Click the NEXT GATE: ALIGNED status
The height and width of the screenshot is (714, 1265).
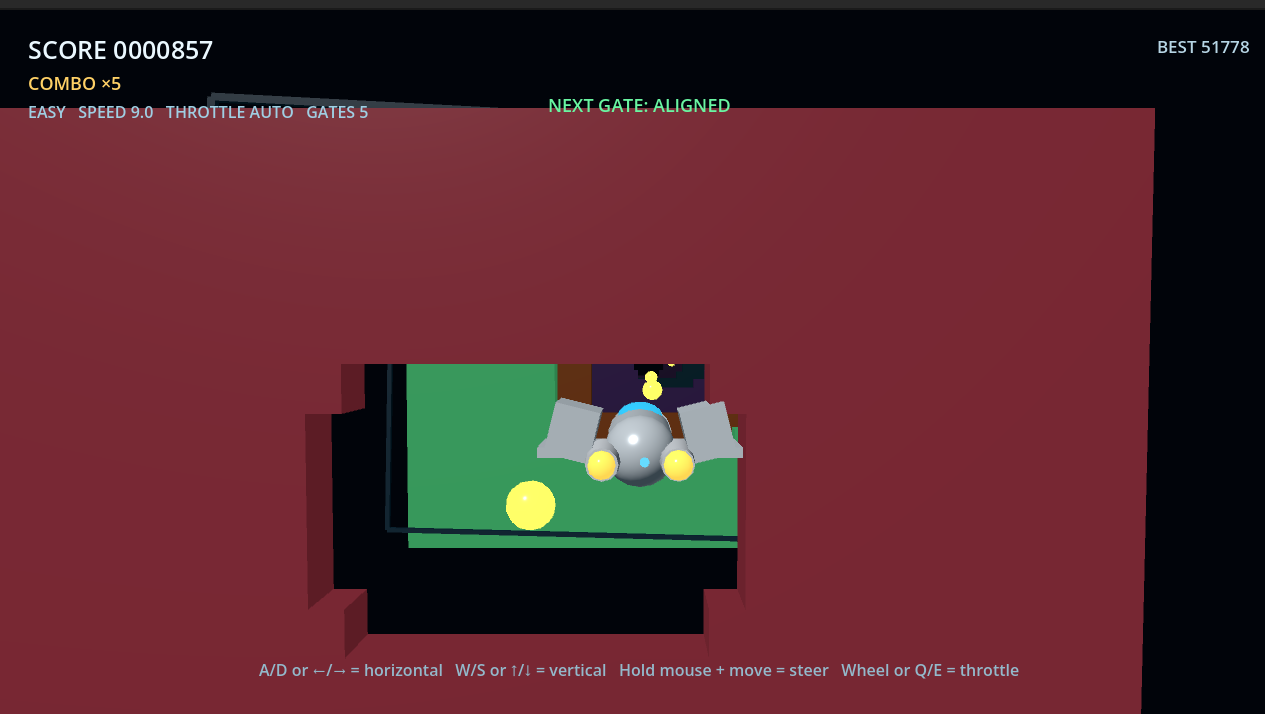pos(639,105)
